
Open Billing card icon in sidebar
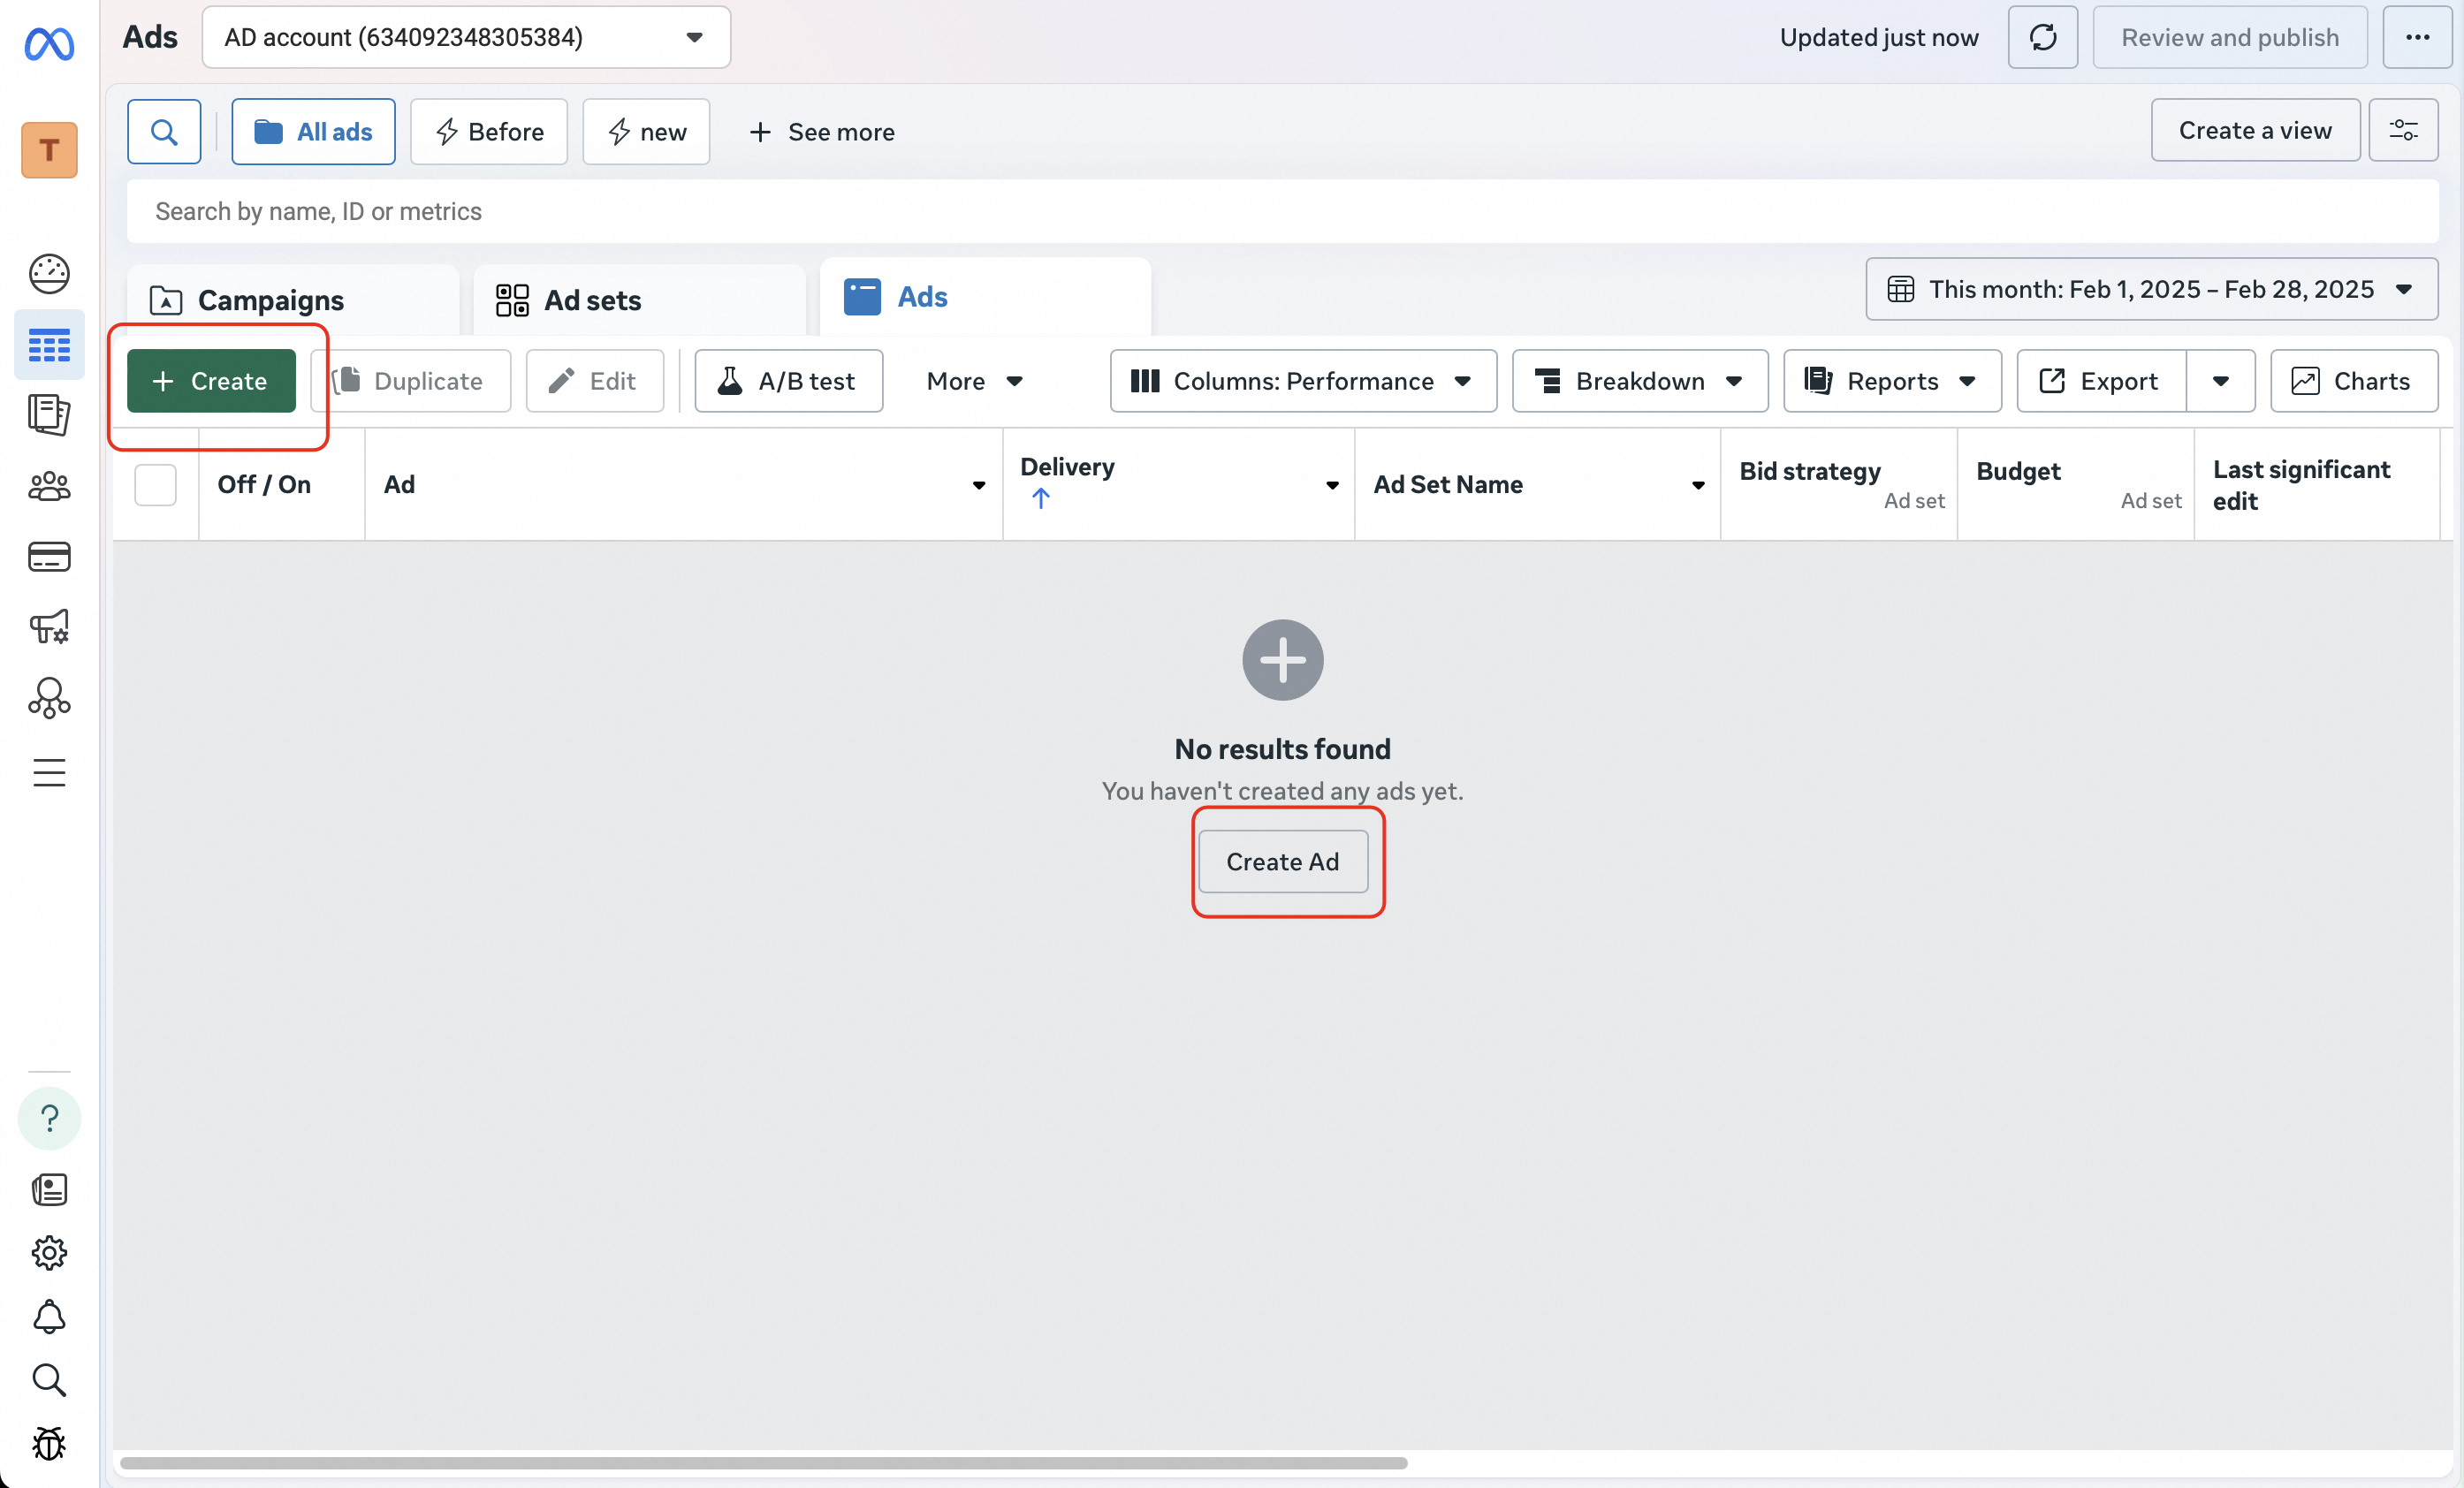click(x=49, y=557)
